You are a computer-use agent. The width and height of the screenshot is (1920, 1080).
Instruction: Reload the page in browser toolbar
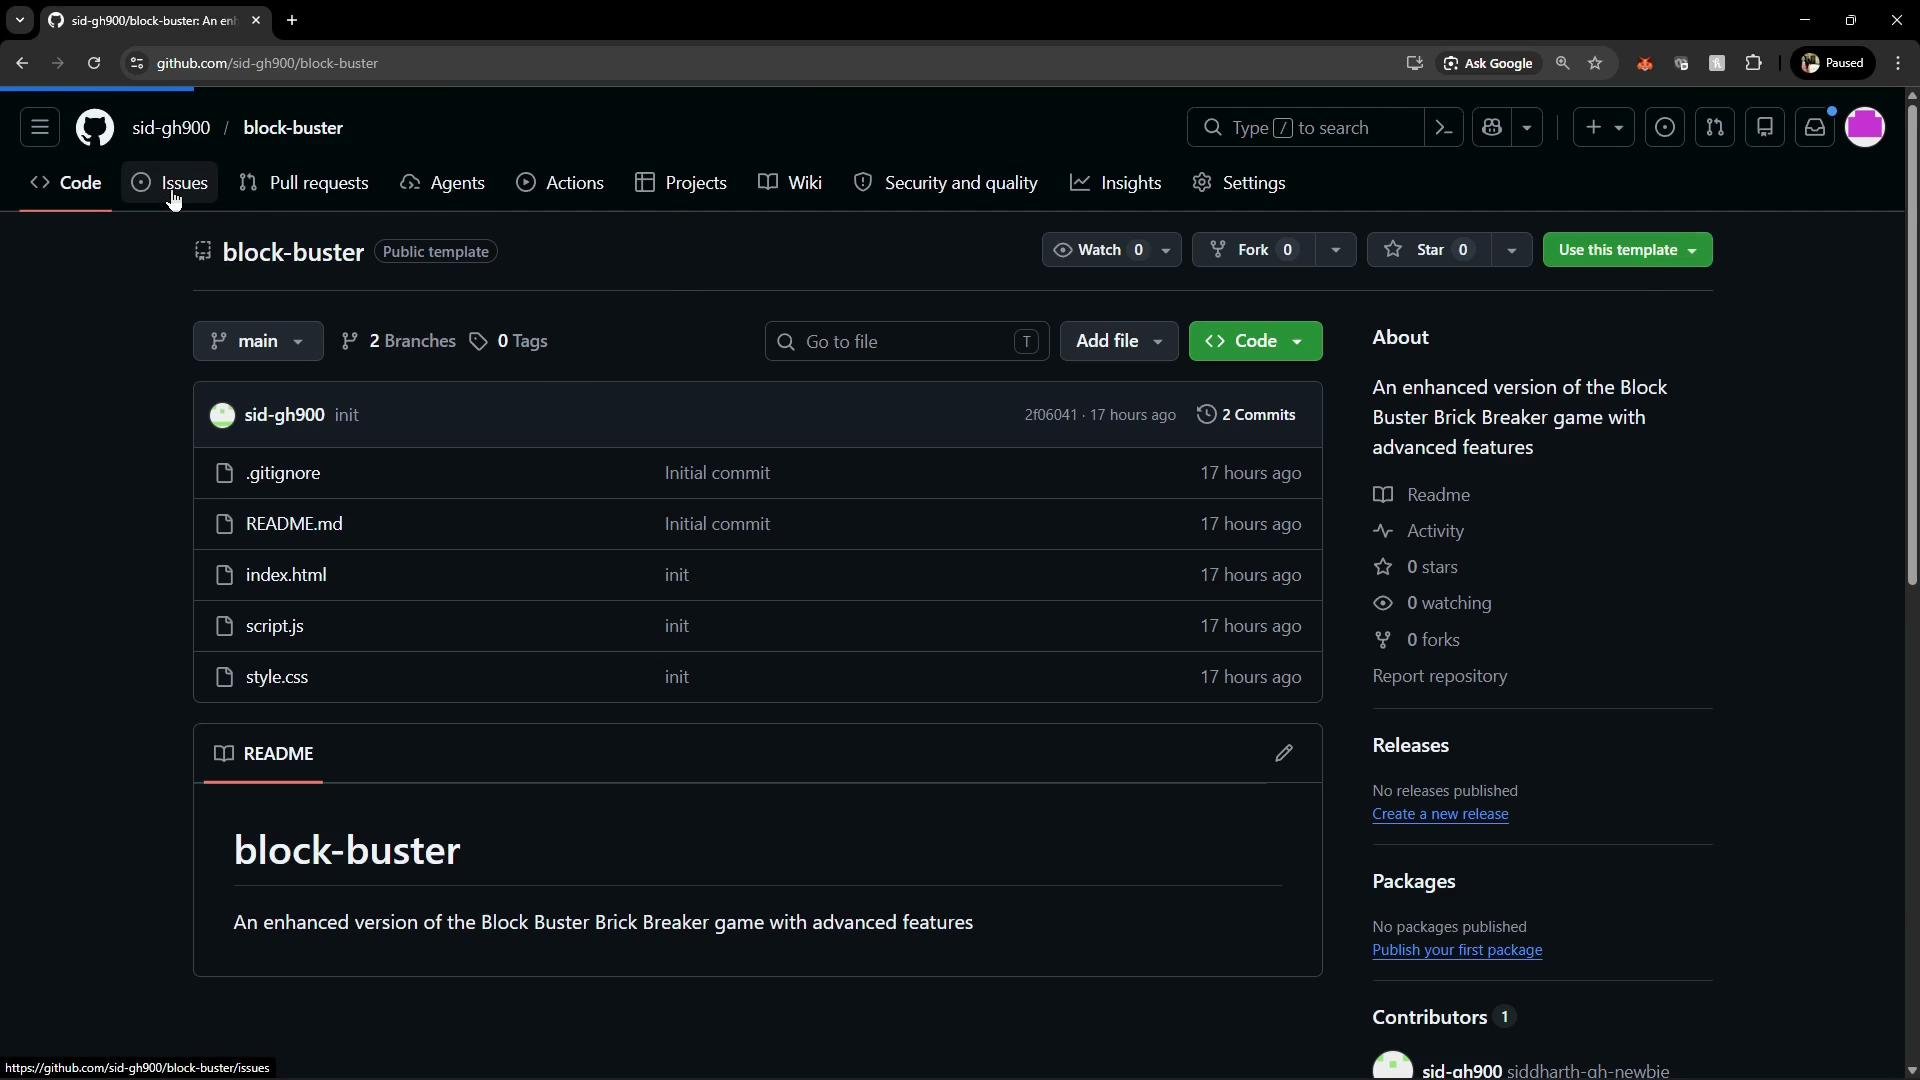point(94,63)
